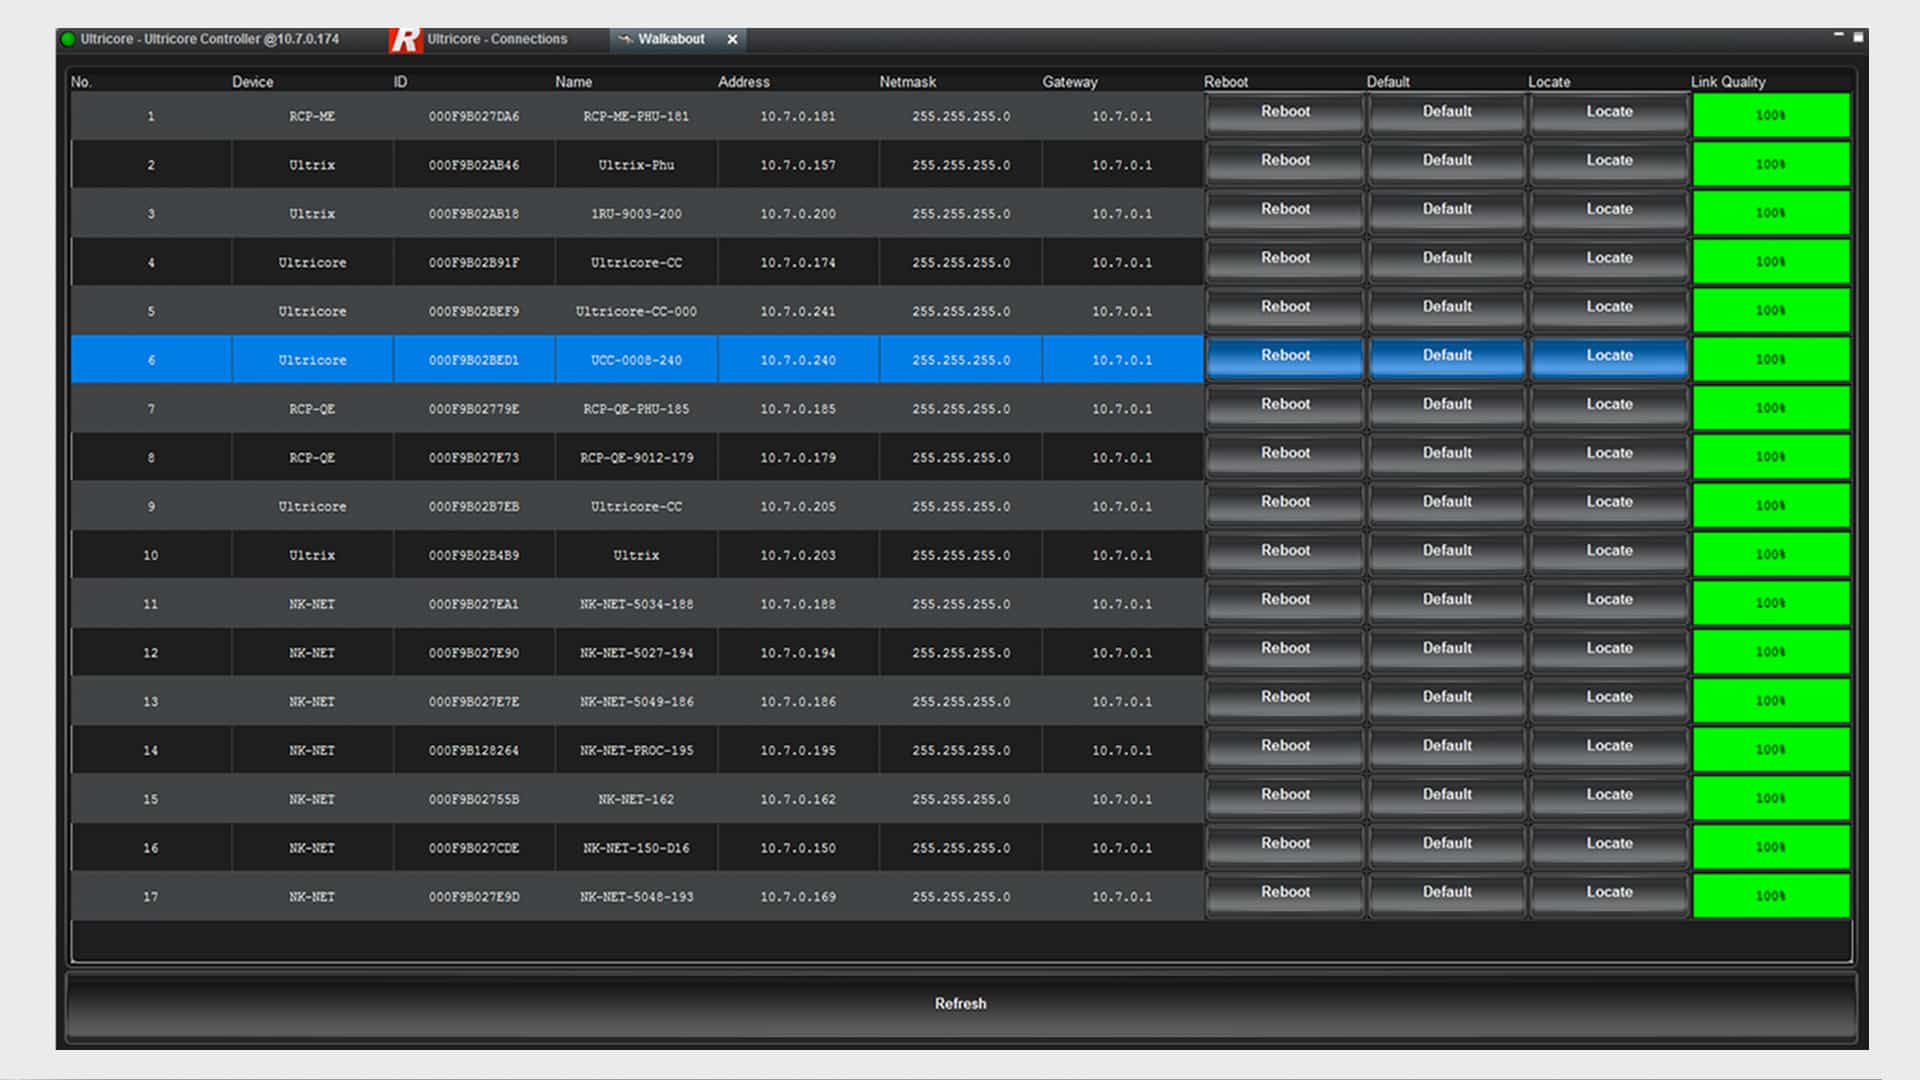Image resolution: width=1920 pixels, height=1080 pixels.
Task: Click name cell 1RU-9003-200
Action: point(636,214)
